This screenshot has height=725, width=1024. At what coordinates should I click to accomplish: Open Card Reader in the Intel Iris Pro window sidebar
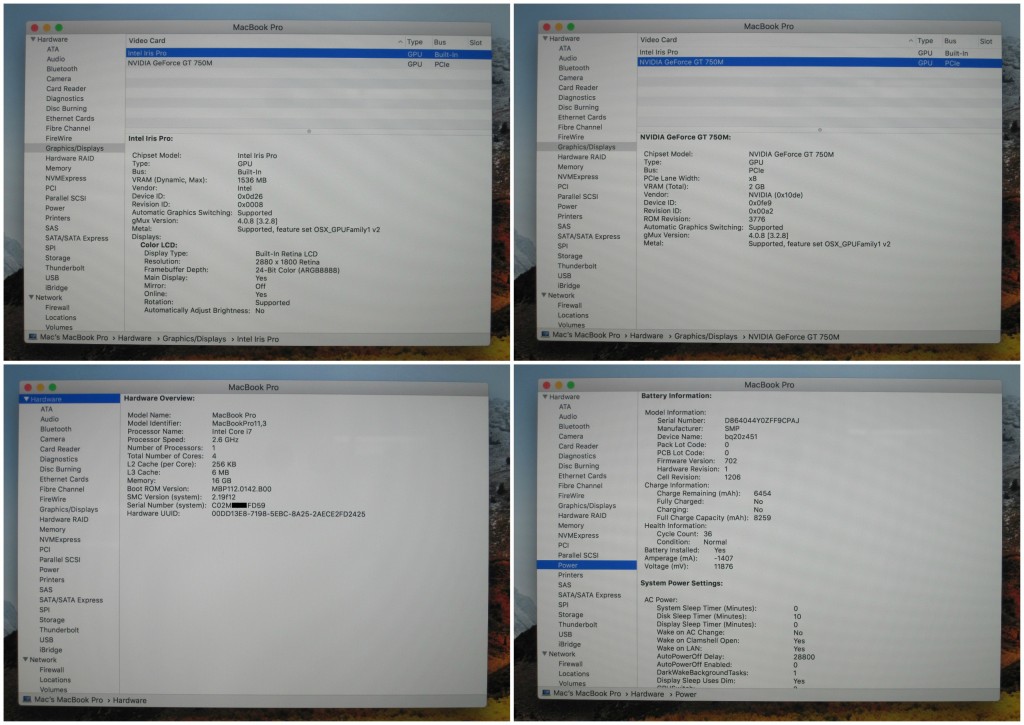pos(66,89)
